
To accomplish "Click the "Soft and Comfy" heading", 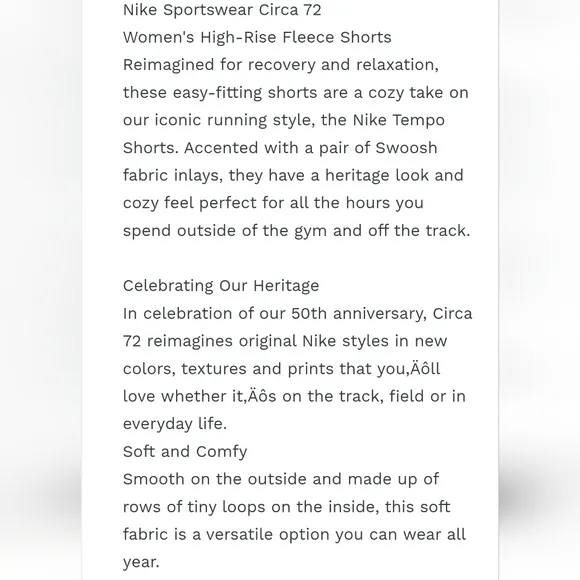I will tap(185, 452).
